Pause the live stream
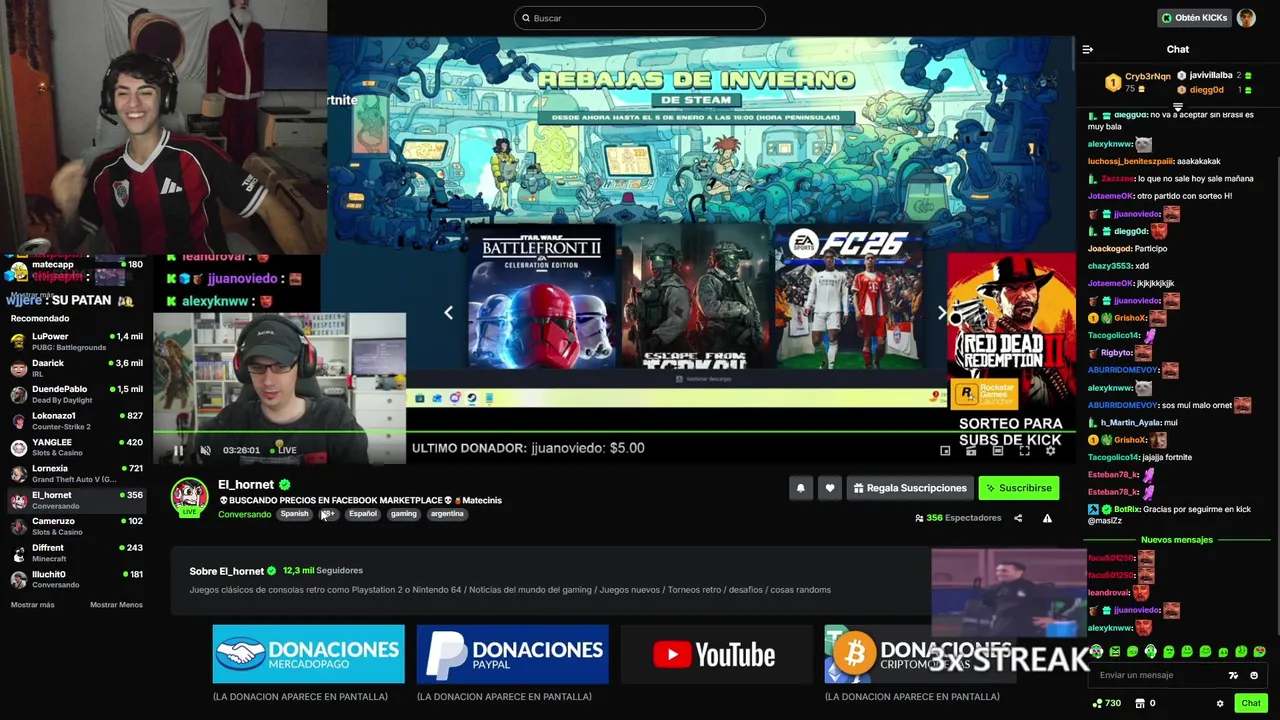 click(x=178, y=450)
